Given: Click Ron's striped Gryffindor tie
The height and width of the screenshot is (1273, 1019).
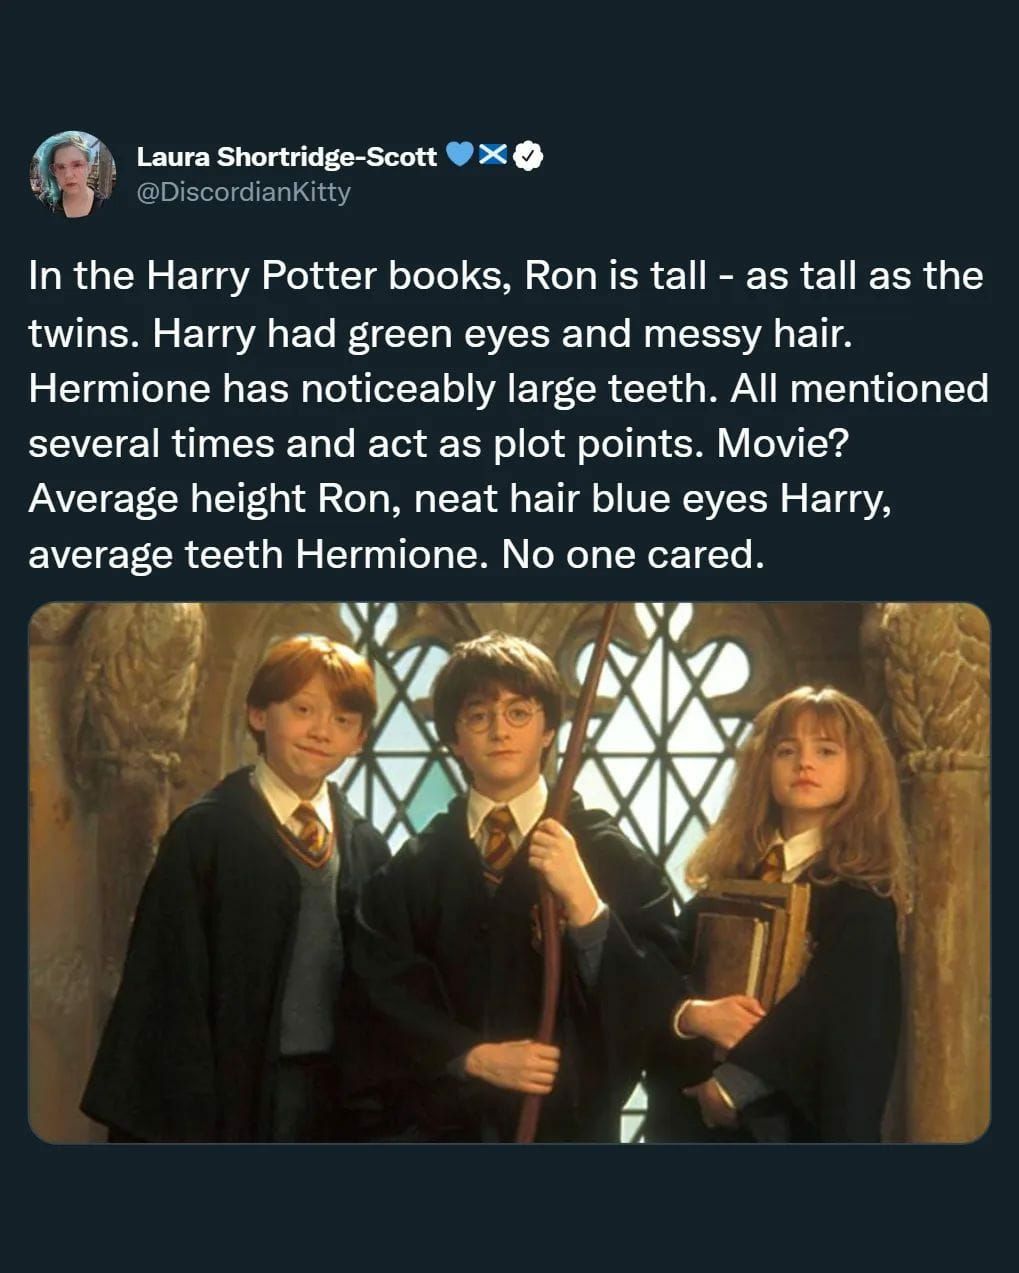Looking at the screenshot, I should 311,835.
